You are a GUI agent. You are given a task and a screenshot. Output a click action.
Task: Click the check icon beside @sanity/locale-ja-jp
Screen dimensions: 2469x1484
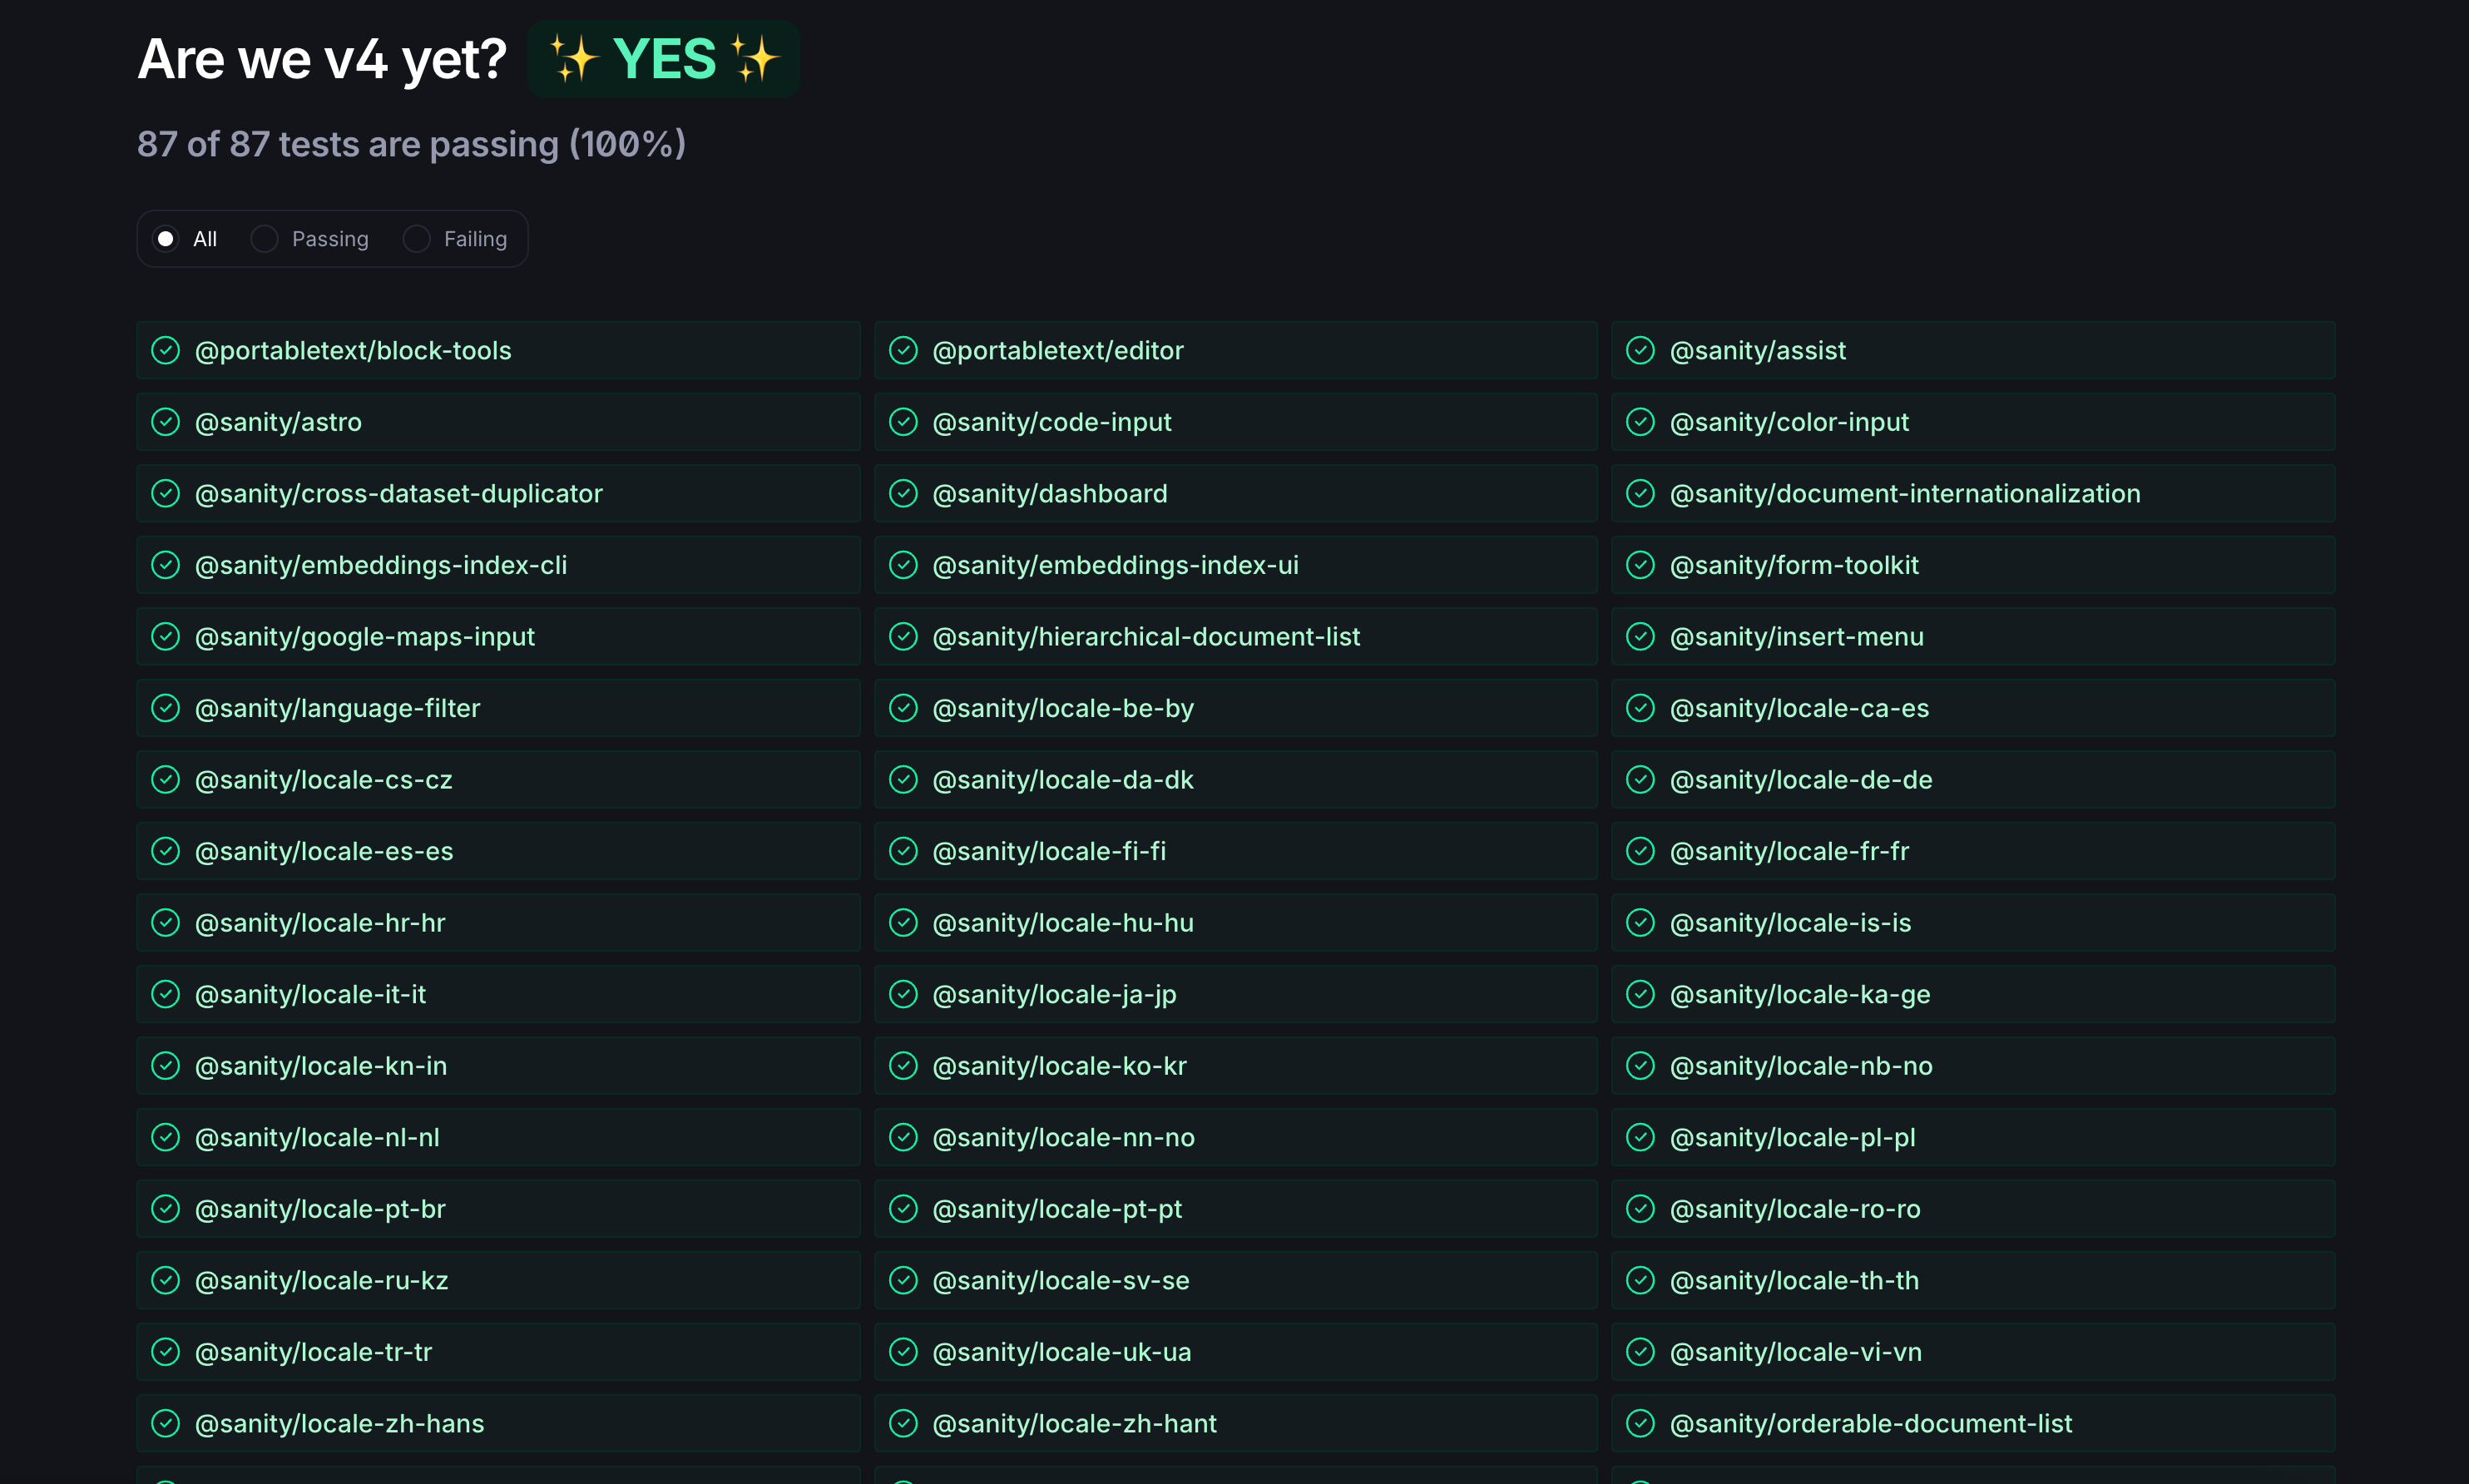[903, 994]
